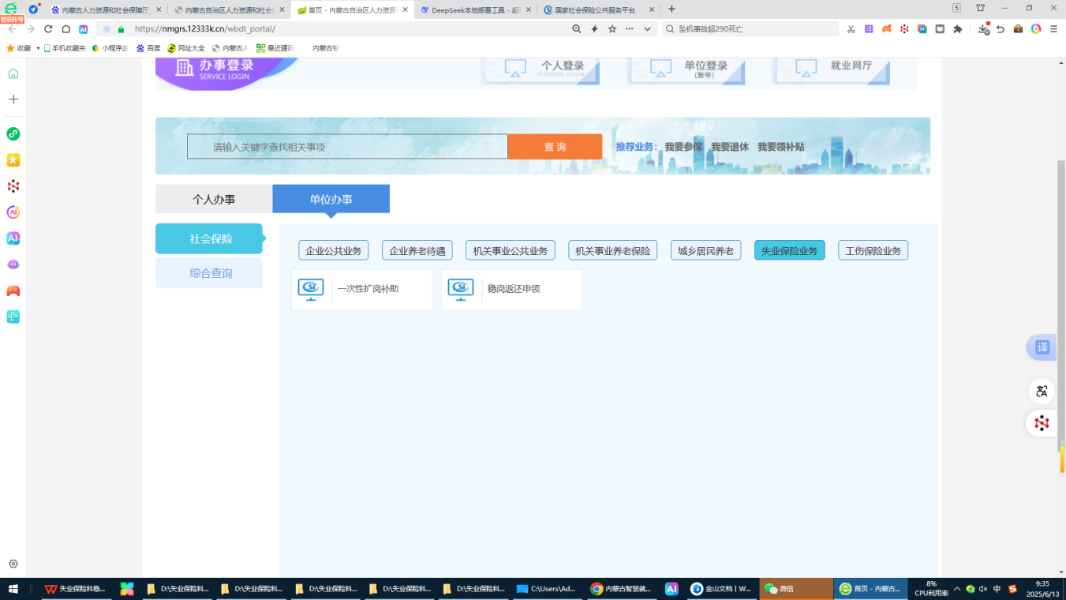Screen dimensions: 1066x600
Task: Open the red game controller sidebar icon
Action: point(13,291)
